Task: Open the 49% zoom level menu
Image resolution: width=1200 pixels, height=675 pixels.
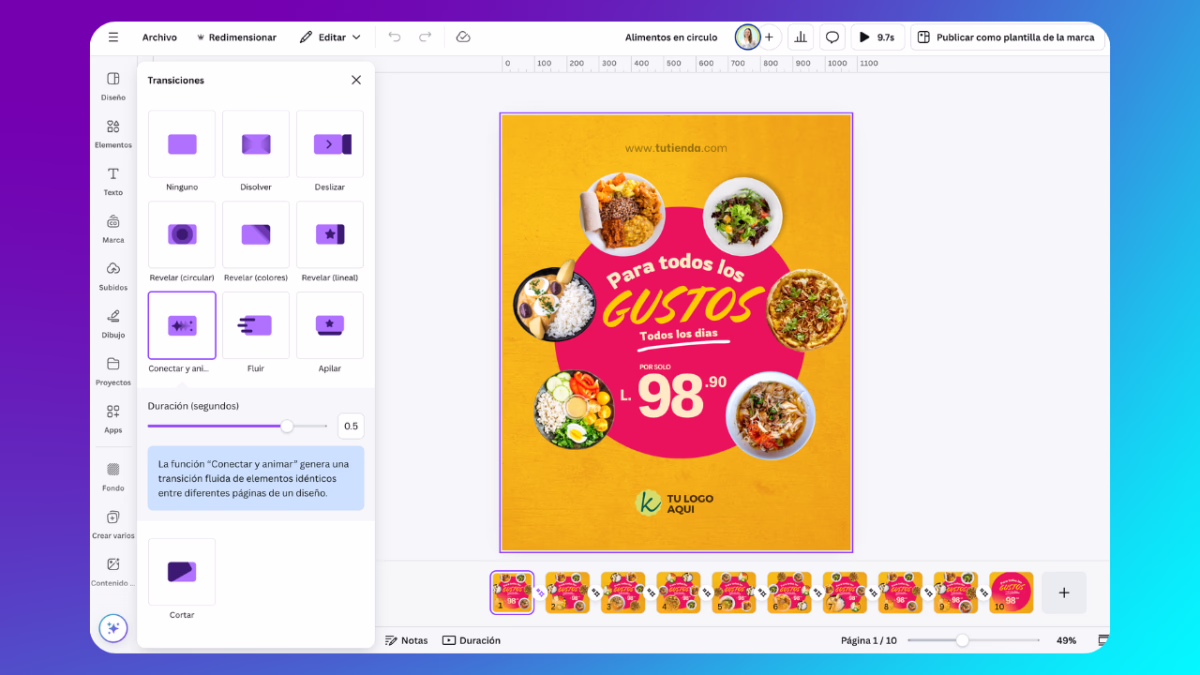Action: point(1066,640)
